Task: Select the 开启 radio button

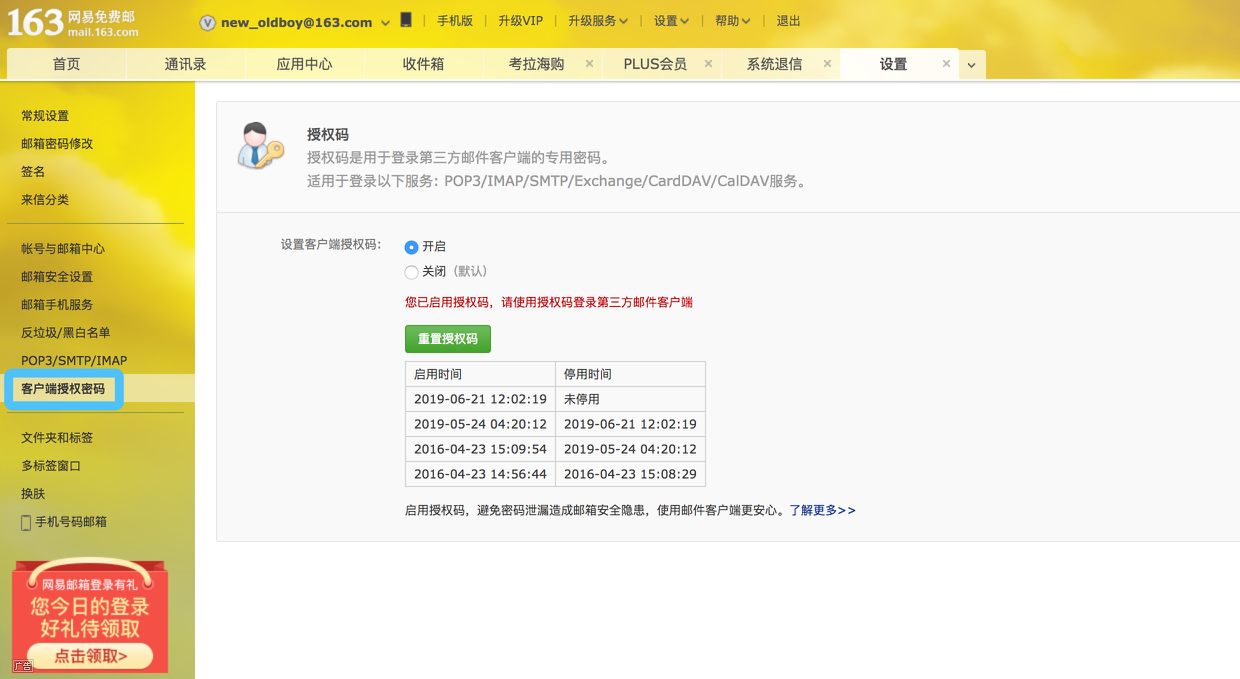Action: click(x=411, y=247)
